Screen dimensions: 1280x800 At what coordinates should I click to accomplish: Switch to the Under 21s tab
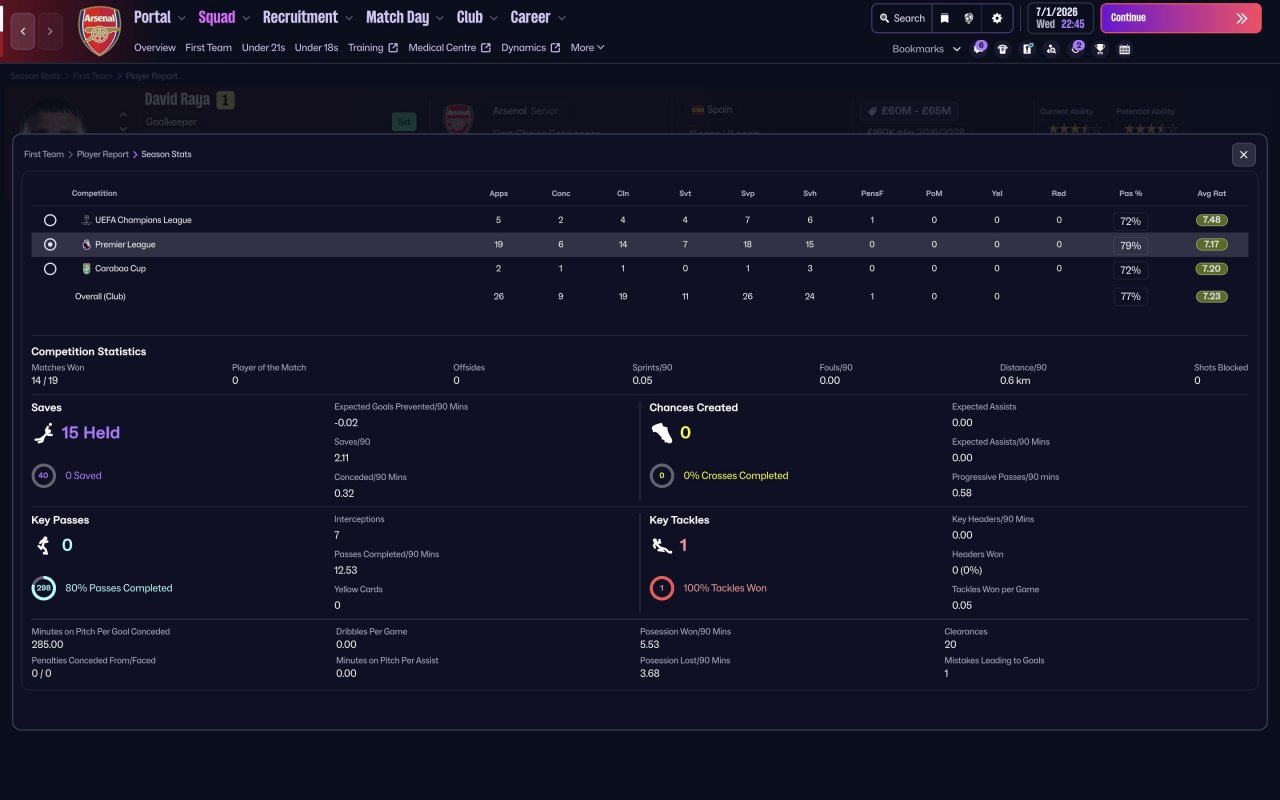[263, 48]
